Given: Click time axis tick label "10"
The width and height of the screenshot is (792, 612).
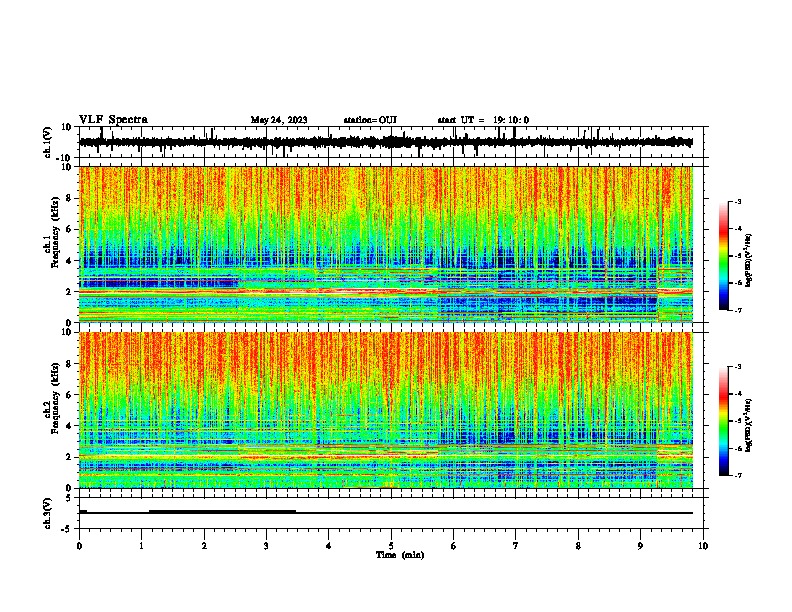Looking at the screenshot, I should click(x=703, y=546).
